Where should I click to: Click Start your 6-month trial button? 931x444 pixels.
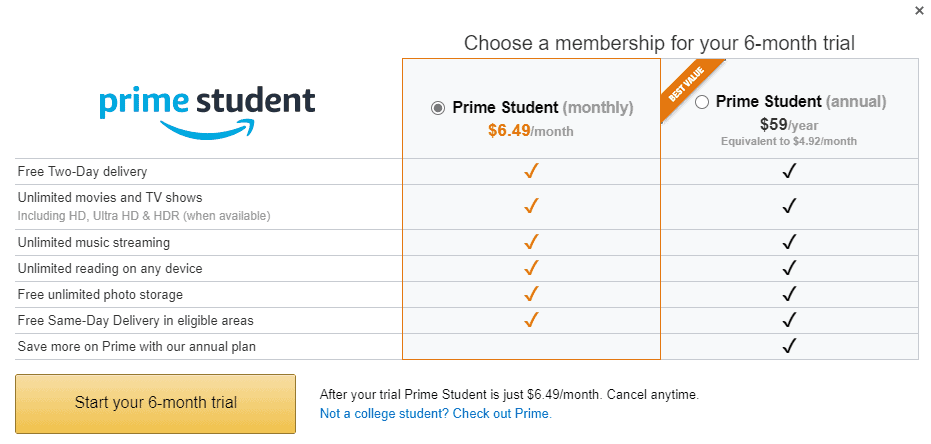pyautogui.click(x=155, y=403)
